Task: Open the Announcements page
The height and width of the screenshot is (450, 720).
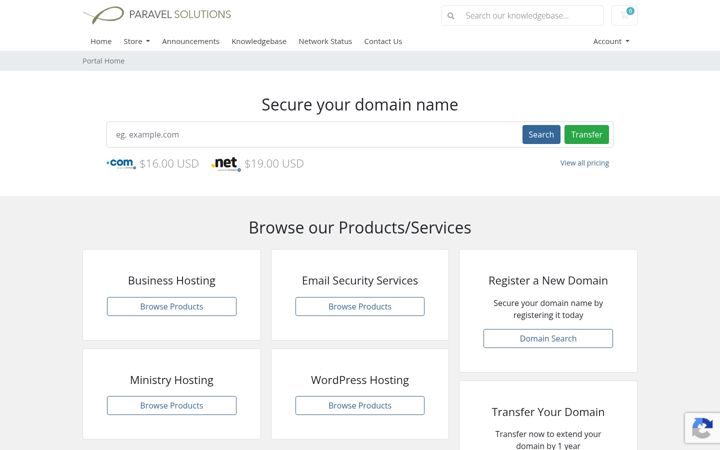Action: [191, 41]
